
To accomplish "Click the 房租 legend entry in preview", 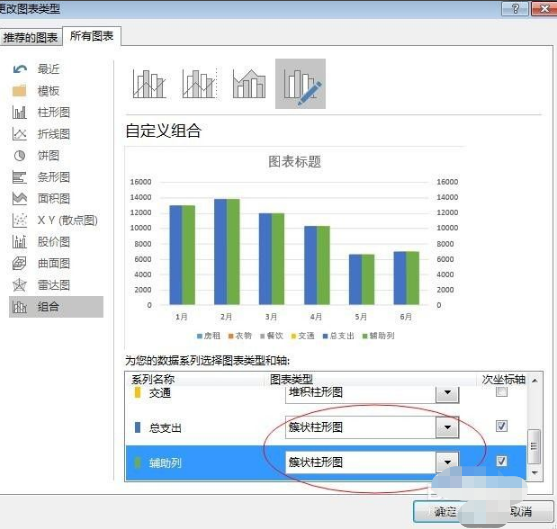I will tap(209, 336).
